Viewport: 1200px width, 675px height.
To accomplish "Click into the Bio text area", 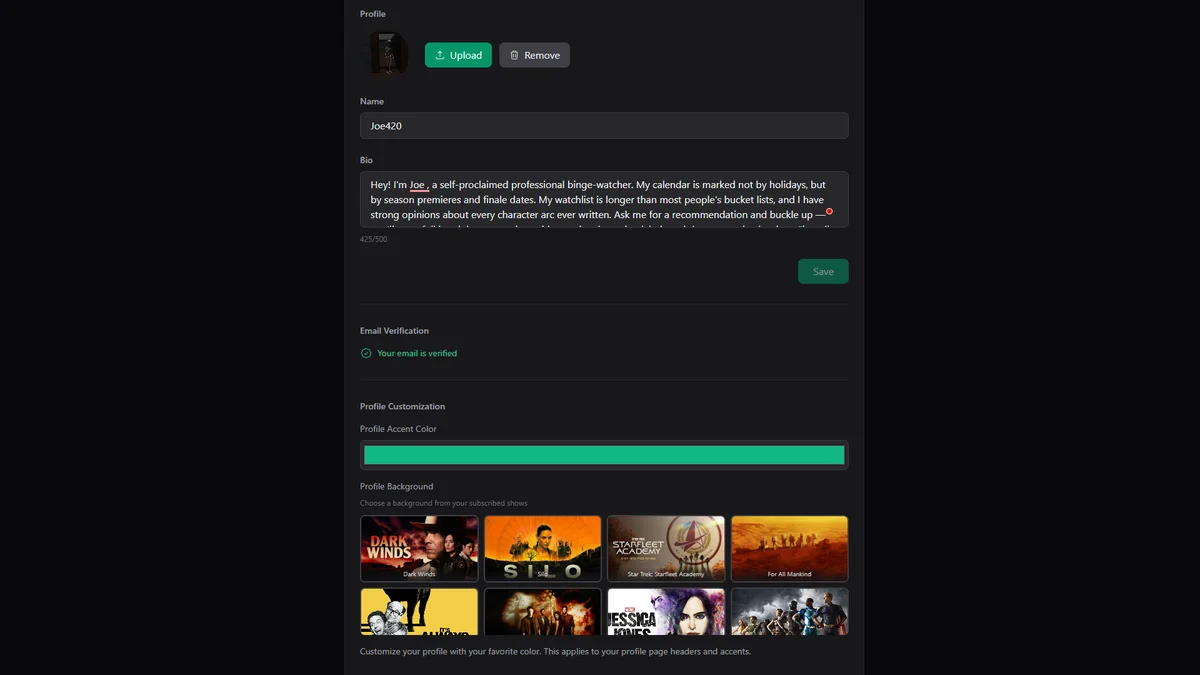I will [603, 199].
